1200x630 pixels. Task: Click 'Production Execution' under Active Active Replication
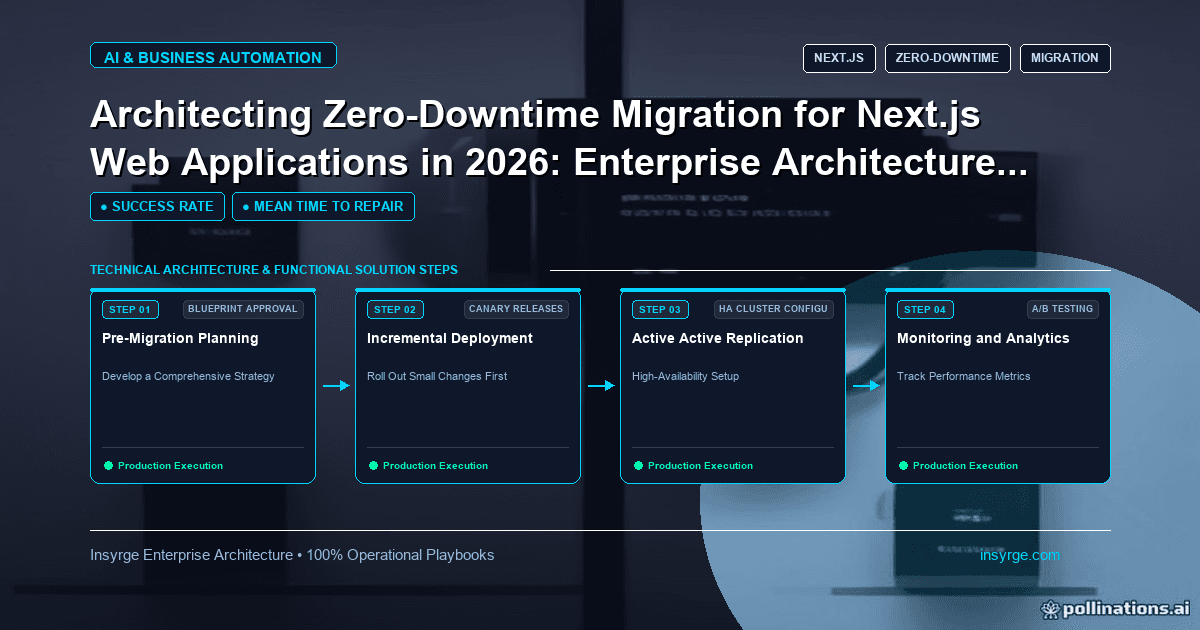click(700, 466)
